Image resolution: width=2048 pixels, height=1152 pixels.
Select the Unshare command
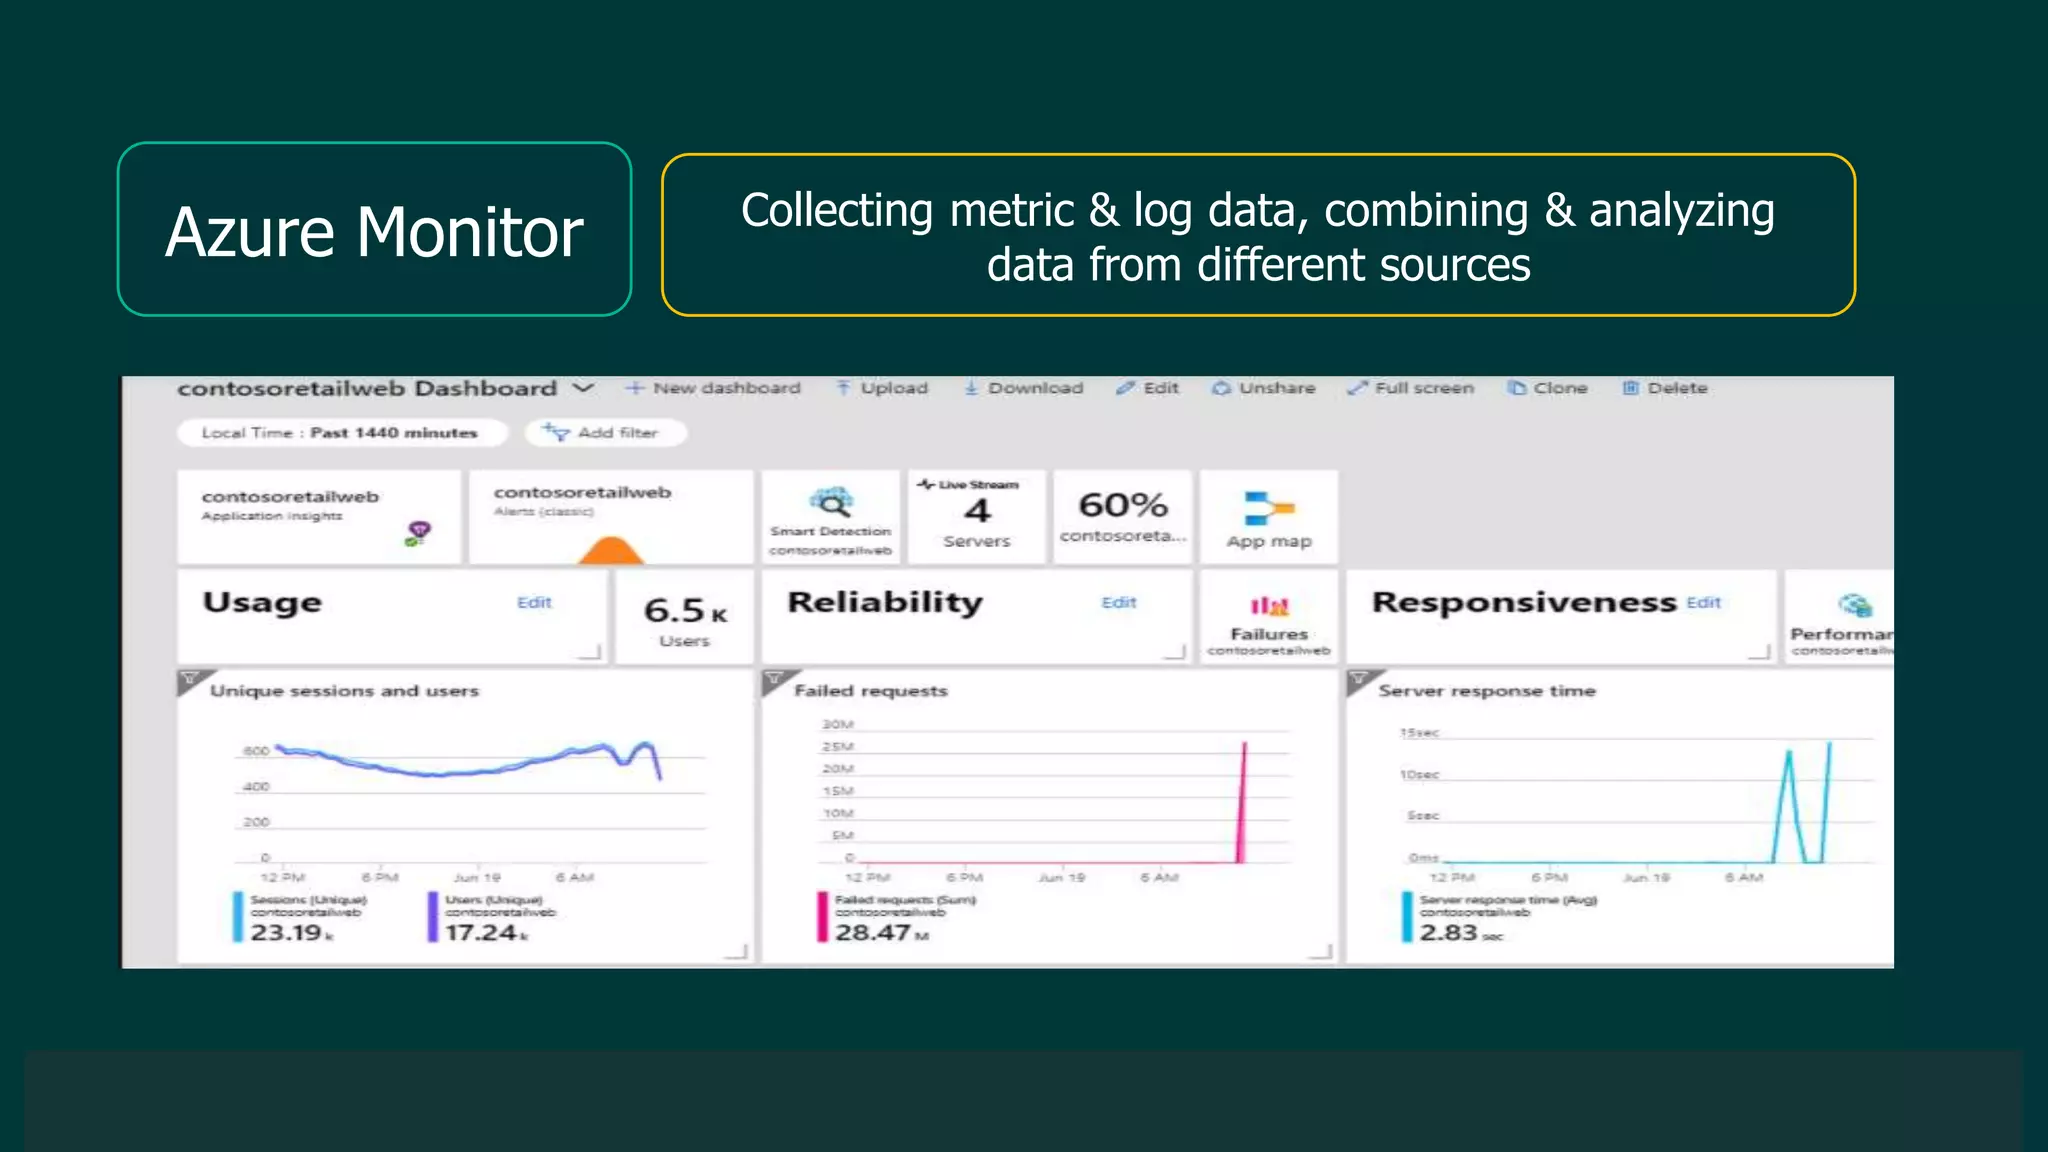(x=1264, y=388)
